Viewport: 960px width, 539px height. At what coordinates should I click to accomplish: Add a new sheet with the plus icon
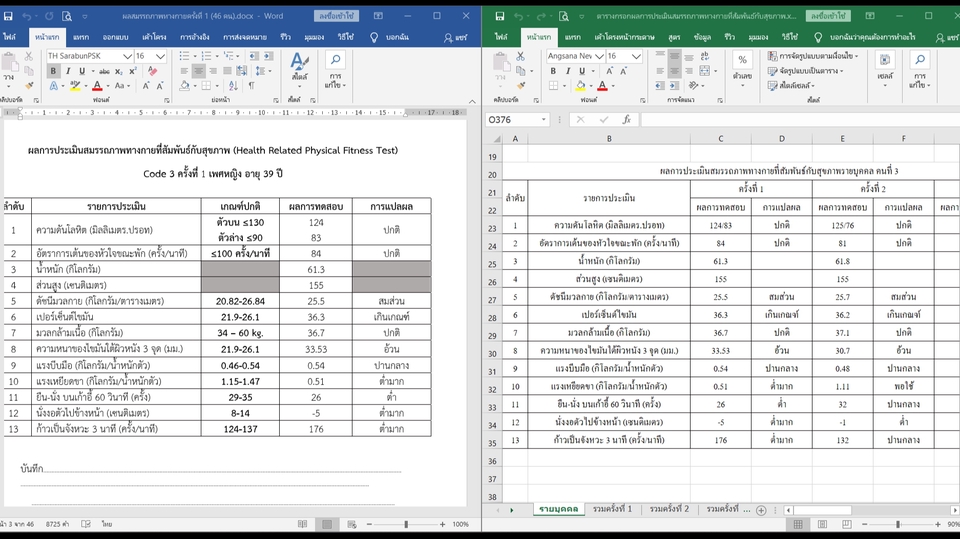click(761, 510)
